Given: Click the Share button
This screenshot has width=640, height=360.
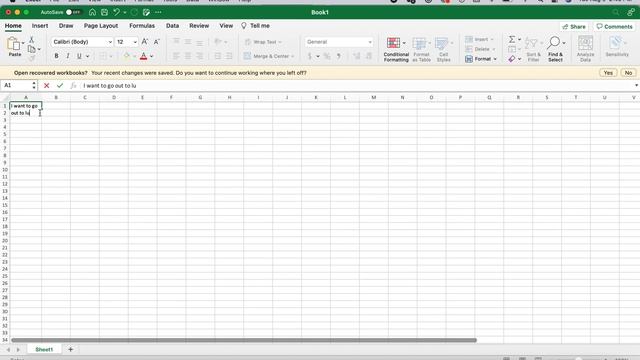Looking at the screenshot, I should [x=574, y=27].
